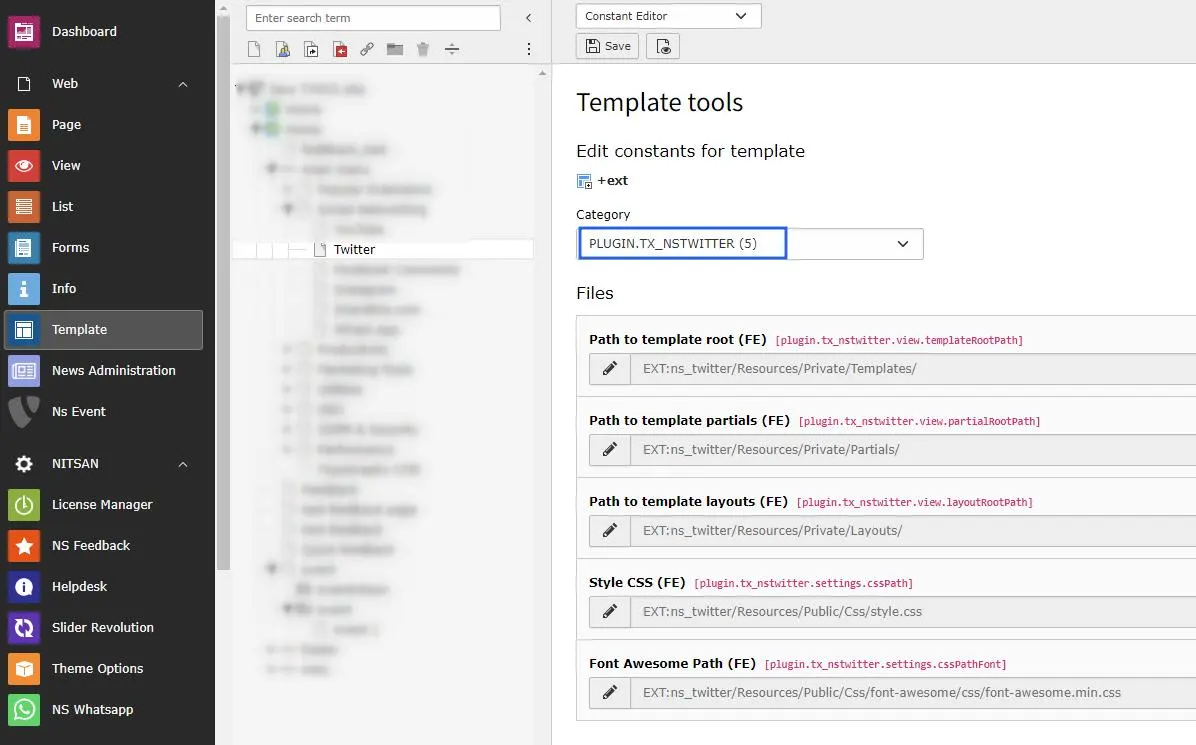Open NS Whatsapp module

103,710
